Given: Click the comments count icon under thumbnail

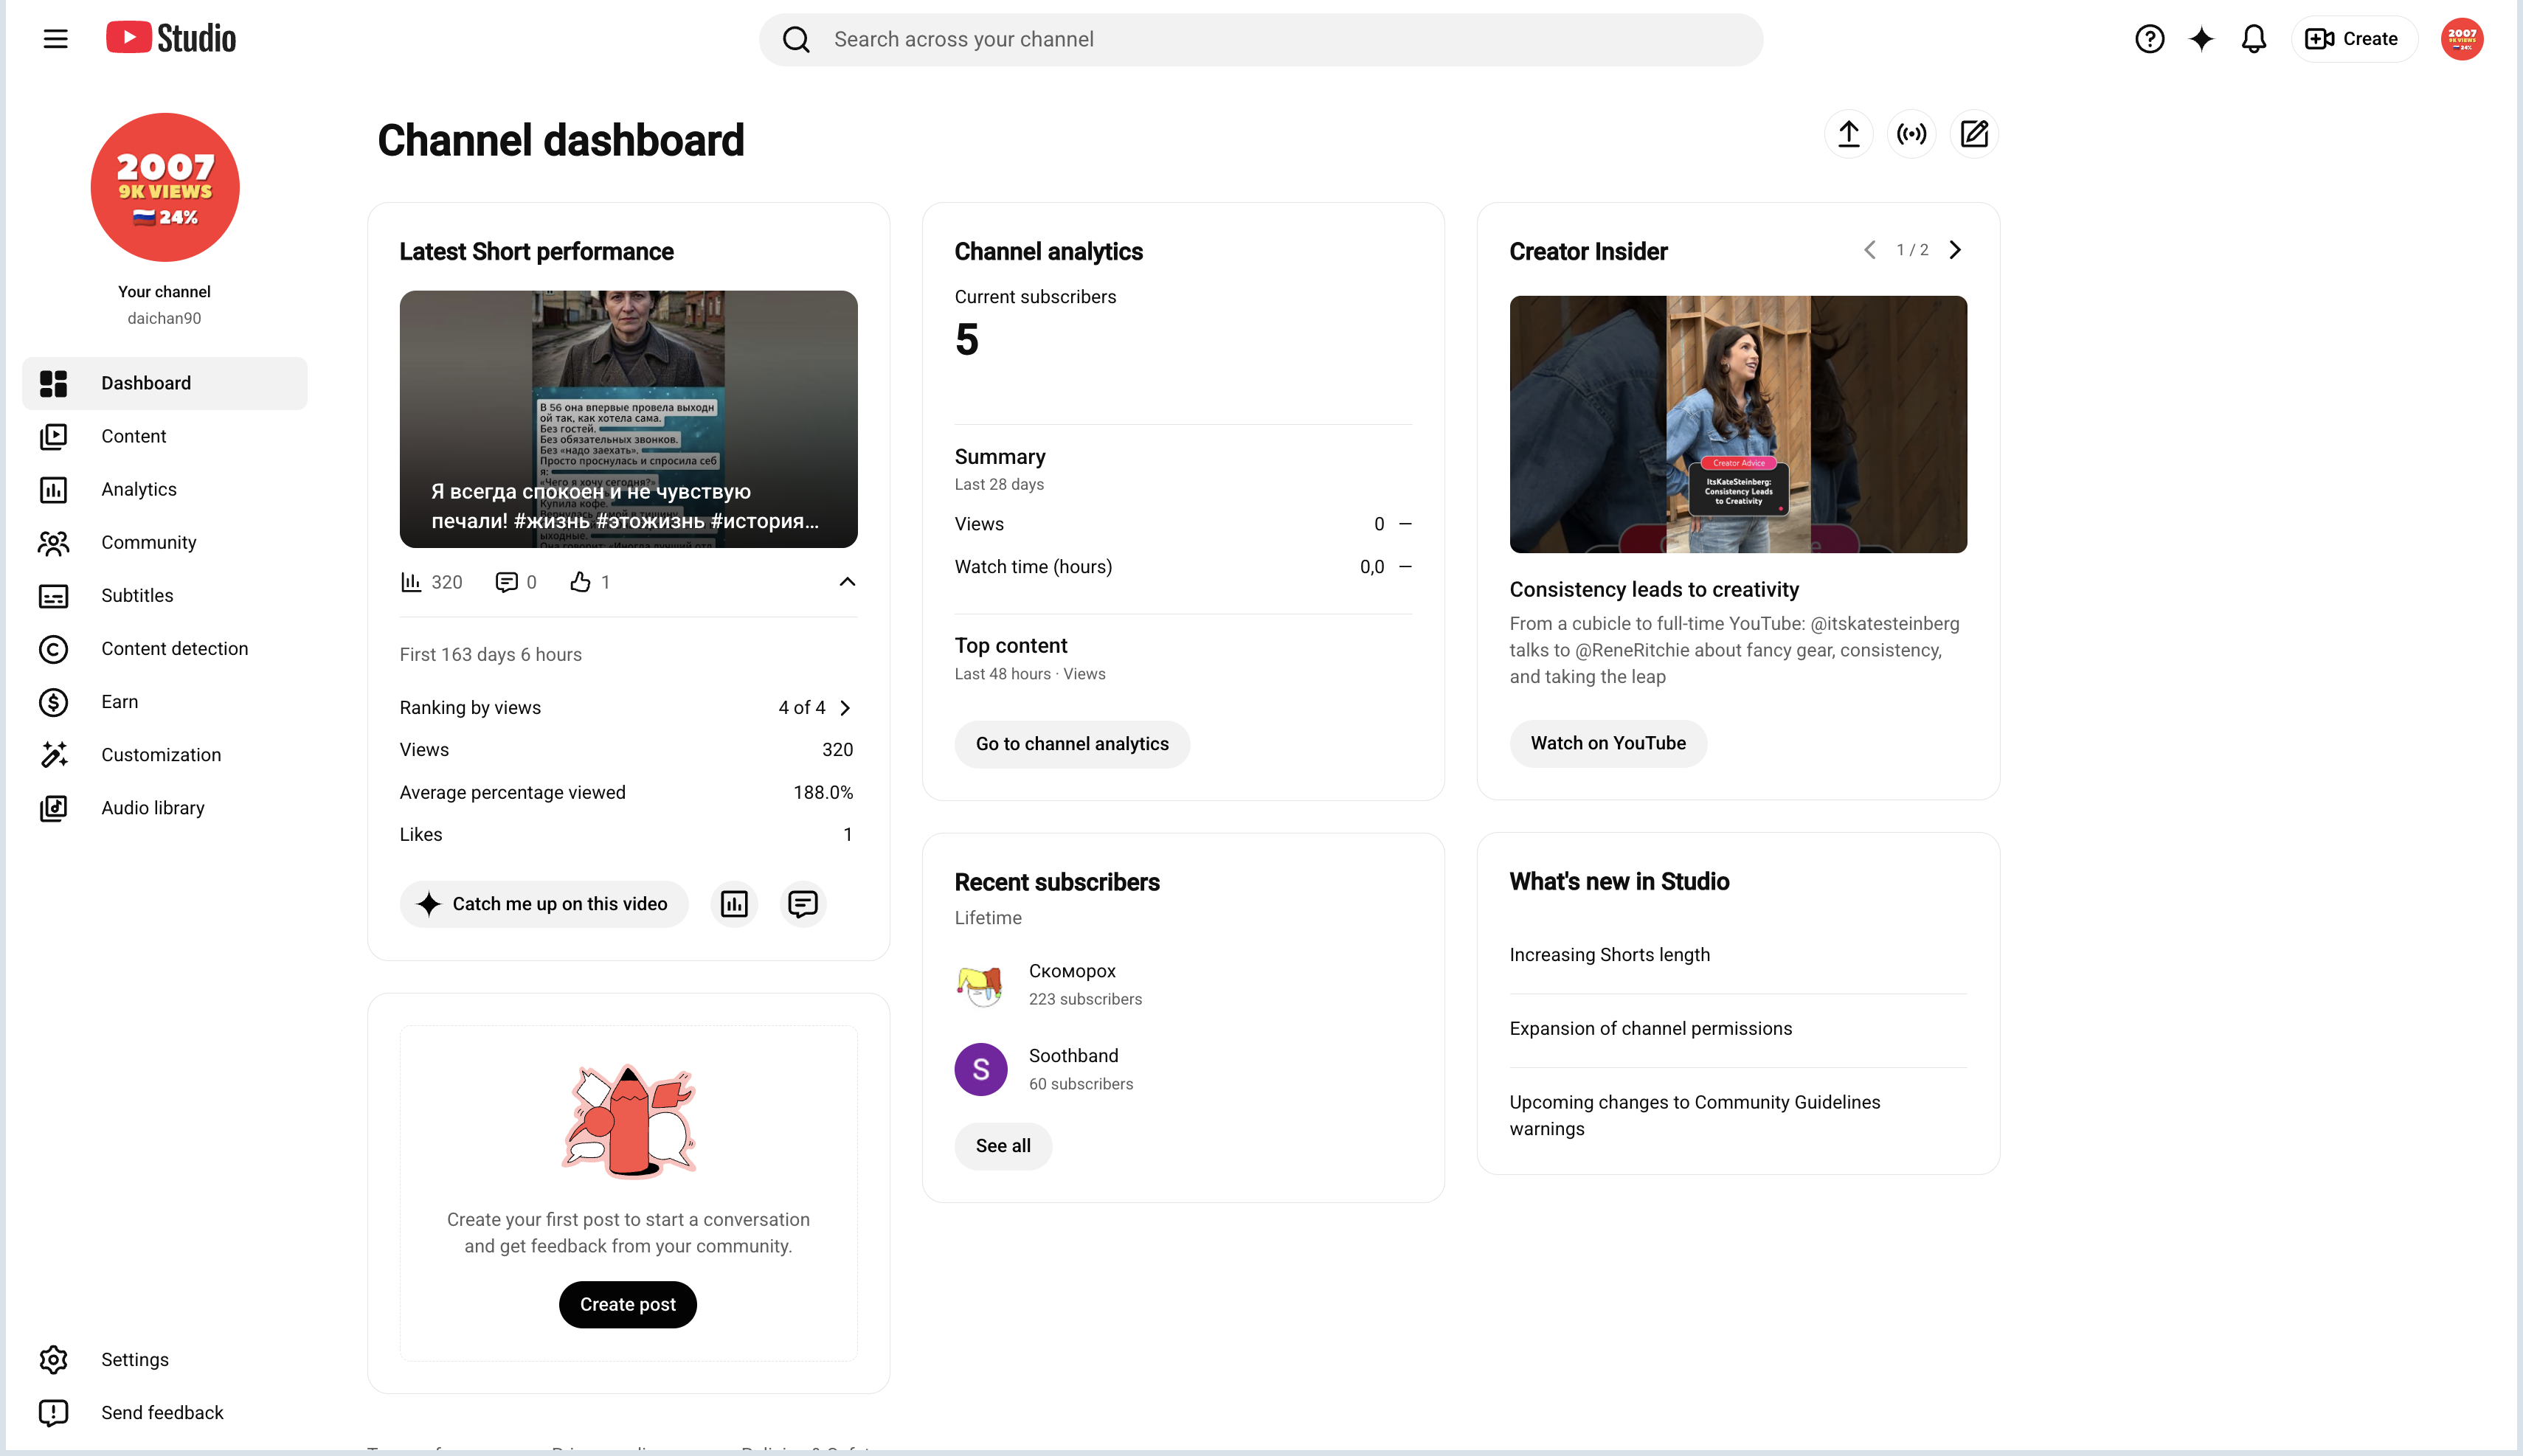Looking at the screenshot, I should pyautogui.click(x=507, y=582).
